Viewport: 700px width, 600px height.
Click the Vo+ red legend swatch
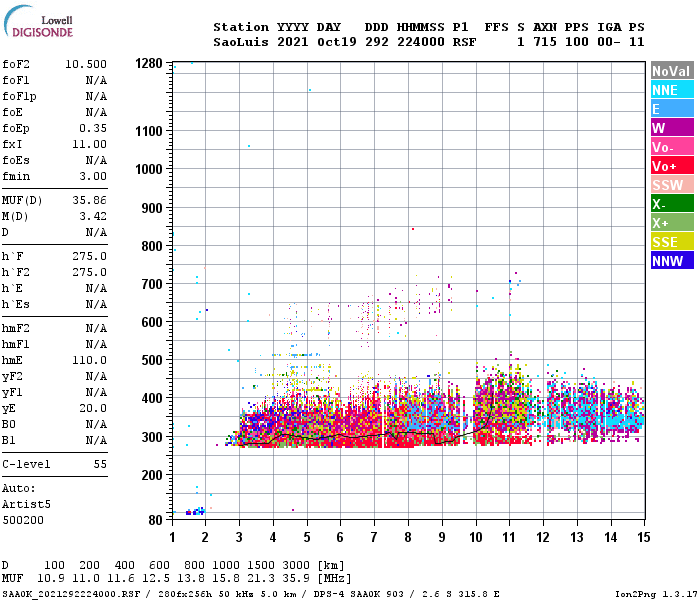(x=672, y=166)
